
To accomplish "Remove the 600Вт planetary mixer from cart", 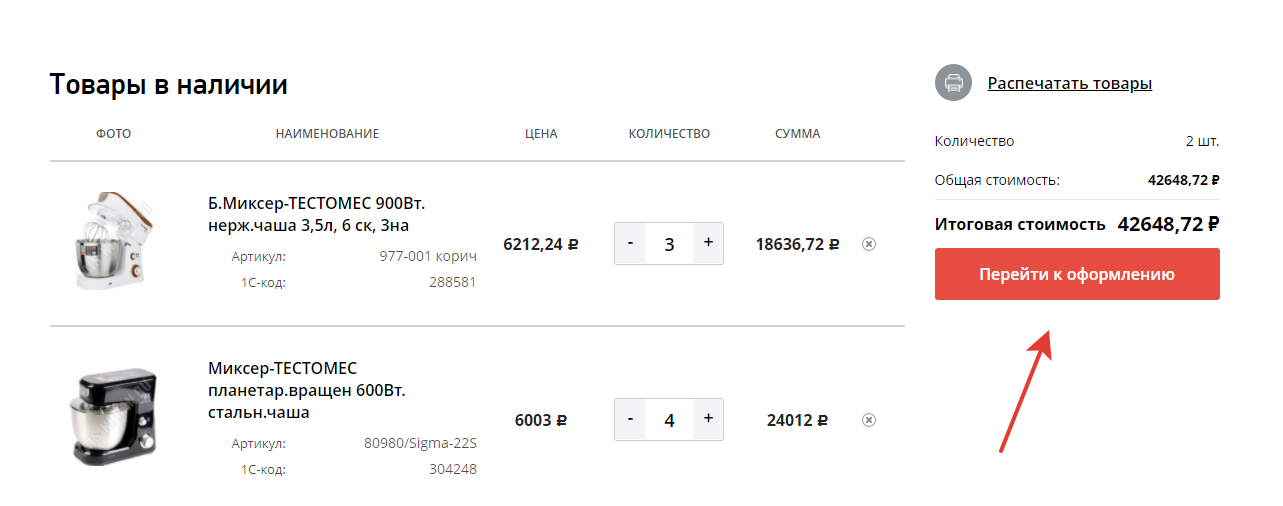I will (x=869, y=420).
